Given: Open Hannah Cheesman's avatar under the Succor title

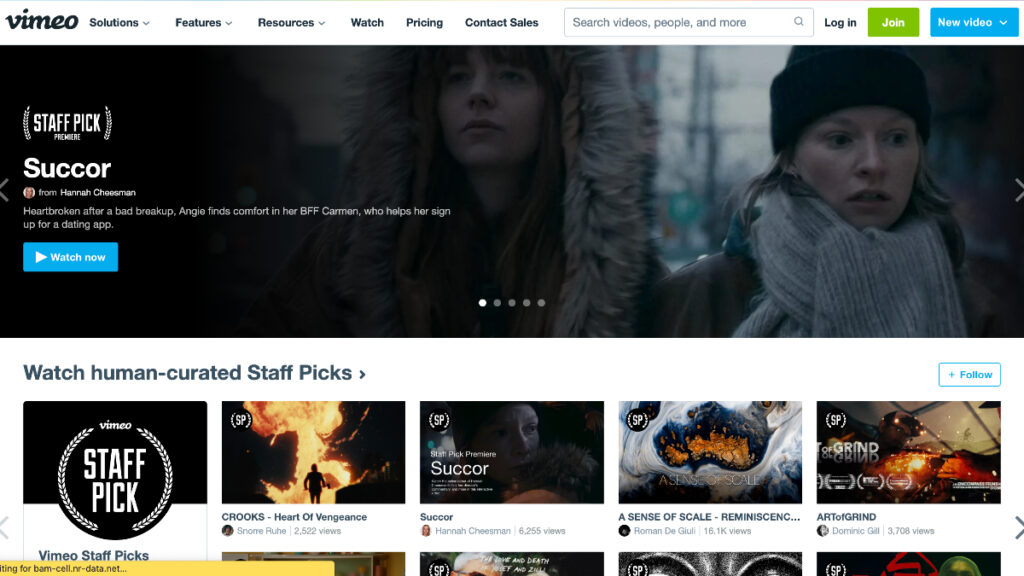Looking at the screenshot, I should point(31,192).
